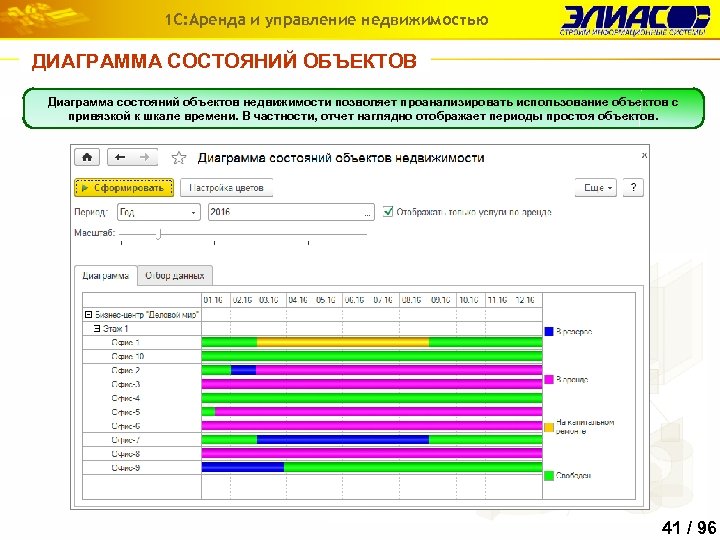Click the Масштаб slider handle
The image size is (720, 540).
(x=158, y=234)
